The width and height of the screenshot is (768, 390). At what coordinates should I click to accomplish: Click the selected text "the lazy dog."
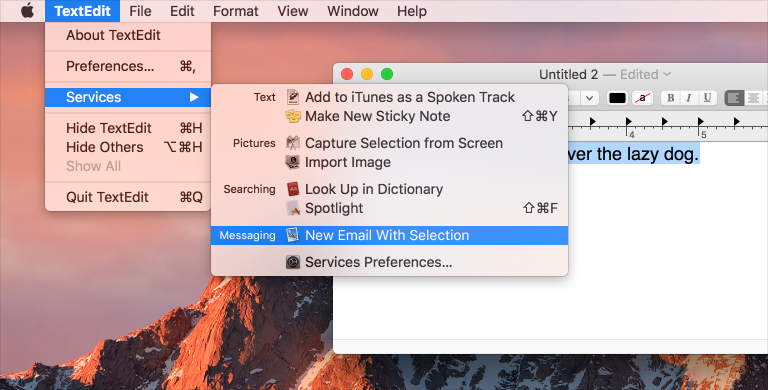[648, 154]
